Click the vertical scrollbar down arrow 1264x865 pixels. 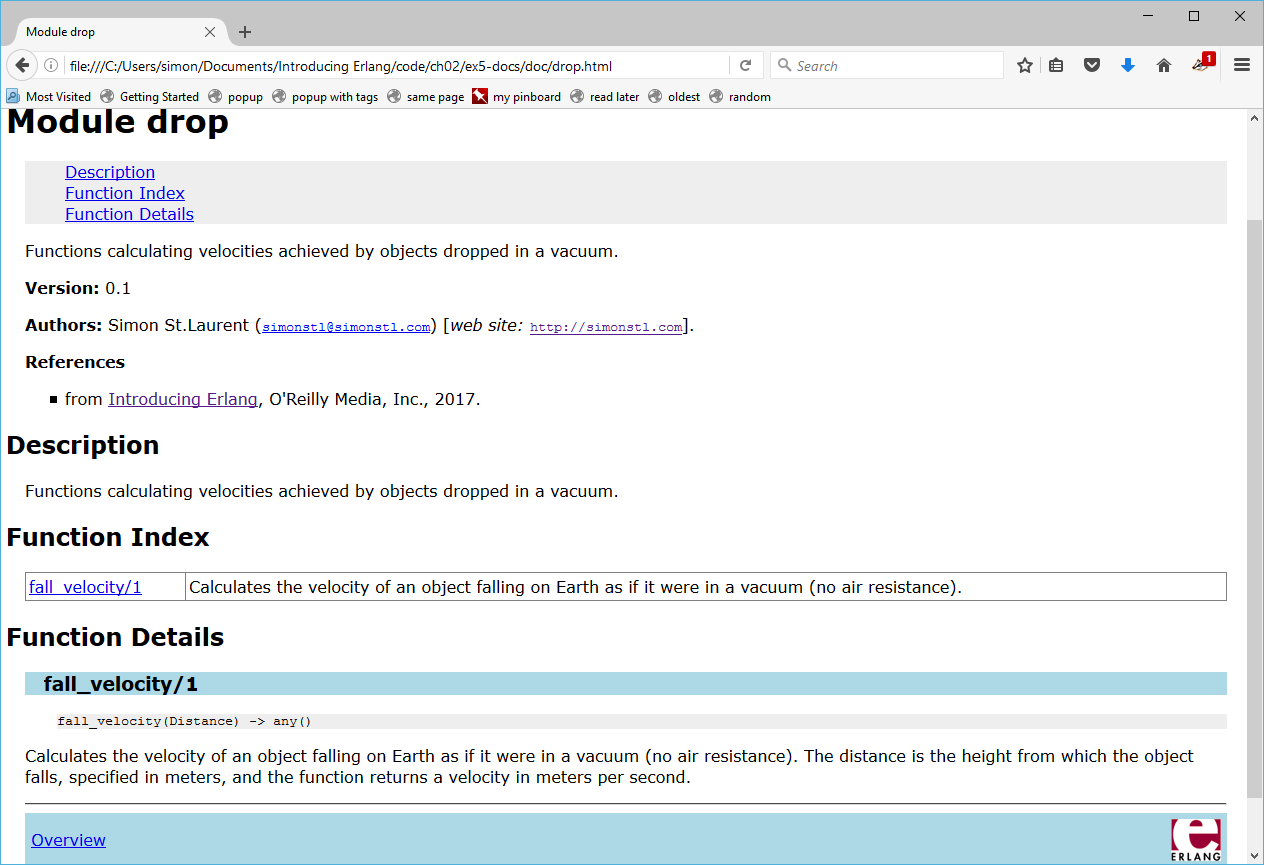1255,855
